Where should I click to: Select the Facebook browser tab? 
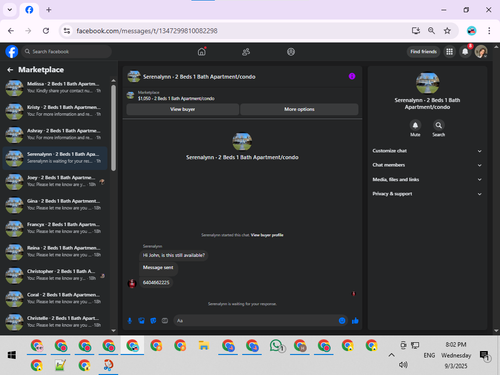[x=29, y=10]
